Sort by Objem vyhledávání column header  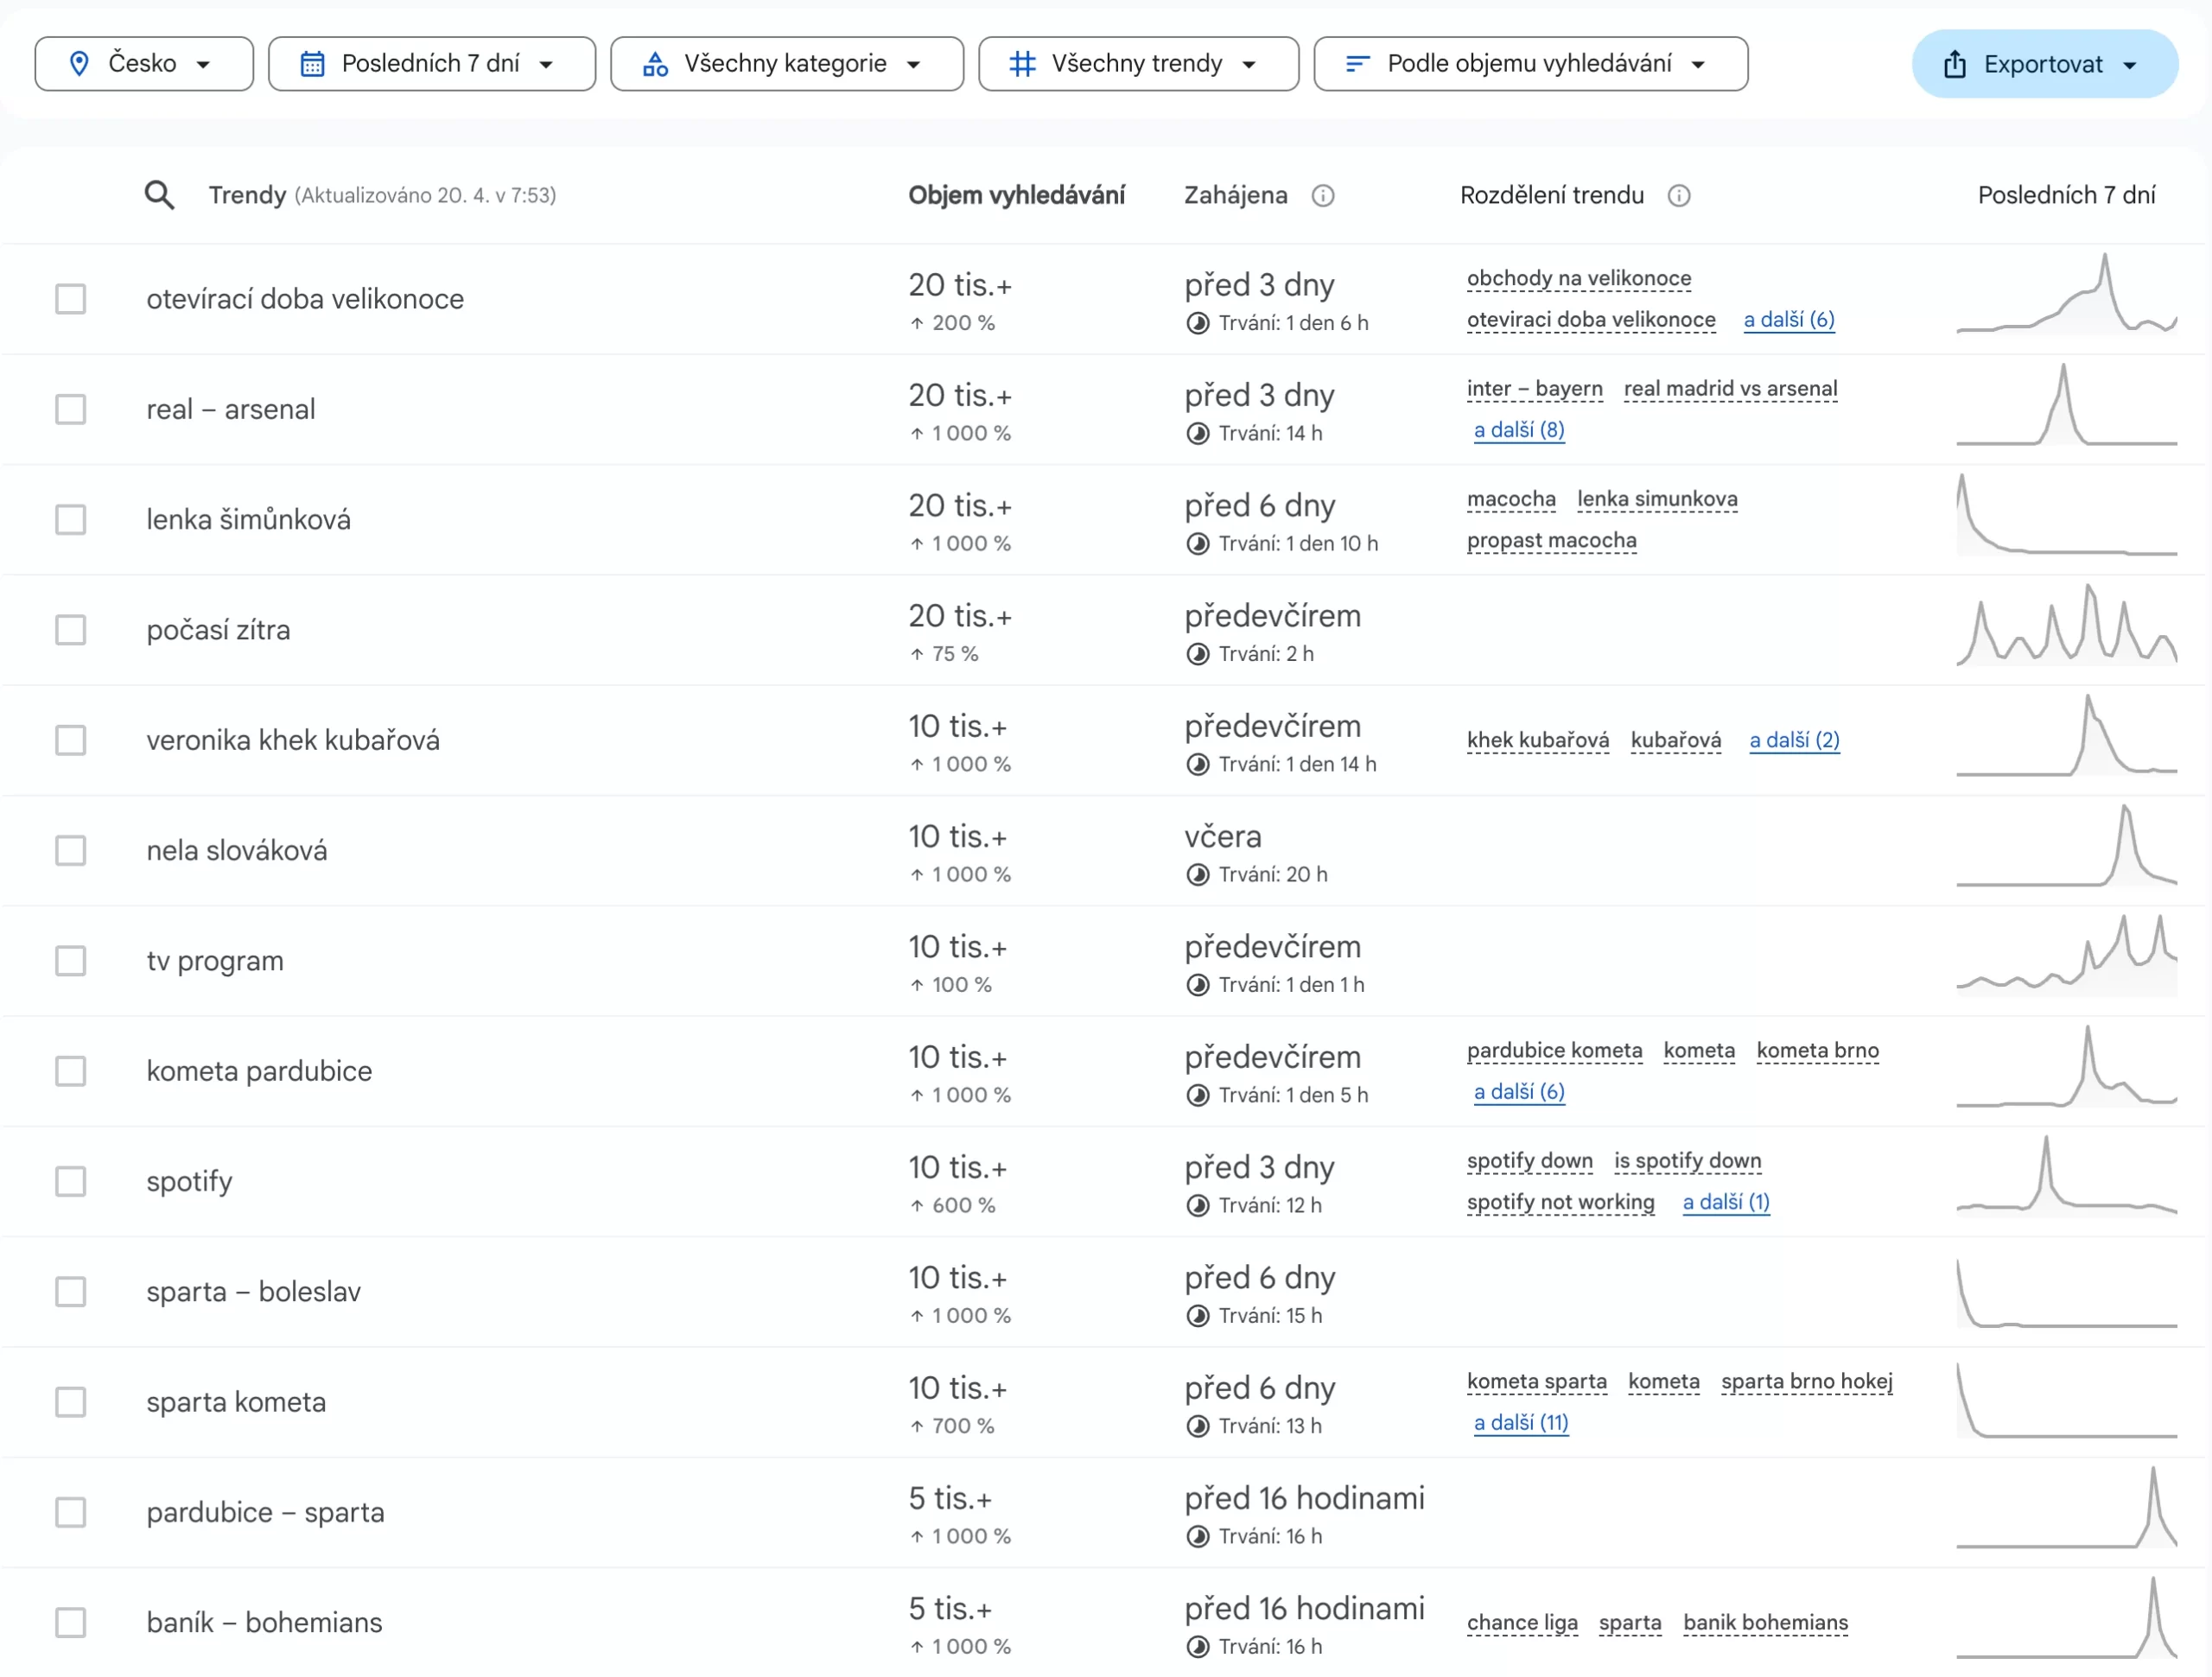1015,195
